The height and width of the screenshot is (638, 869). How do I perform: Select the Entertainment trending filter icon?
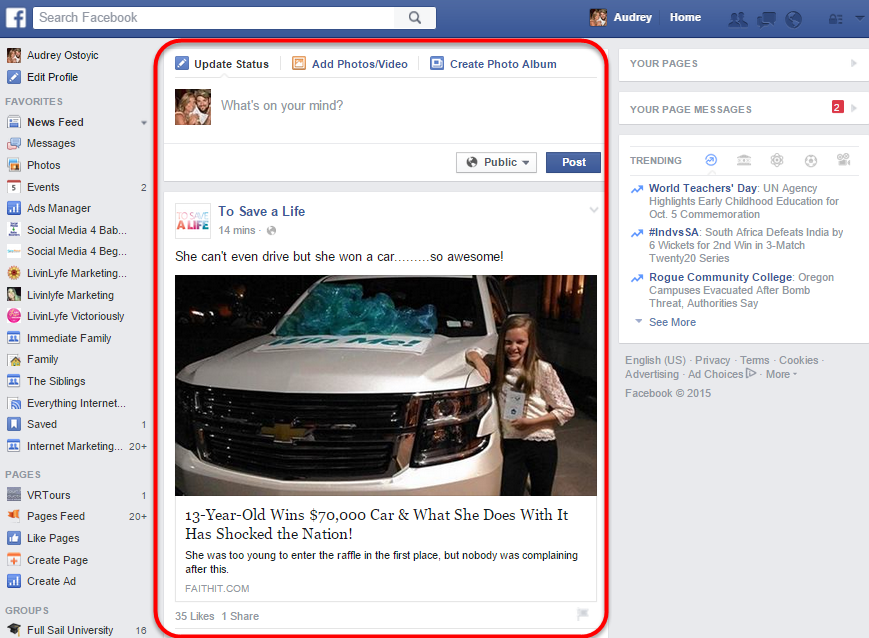pyautogui.click(x=844, y=160)
